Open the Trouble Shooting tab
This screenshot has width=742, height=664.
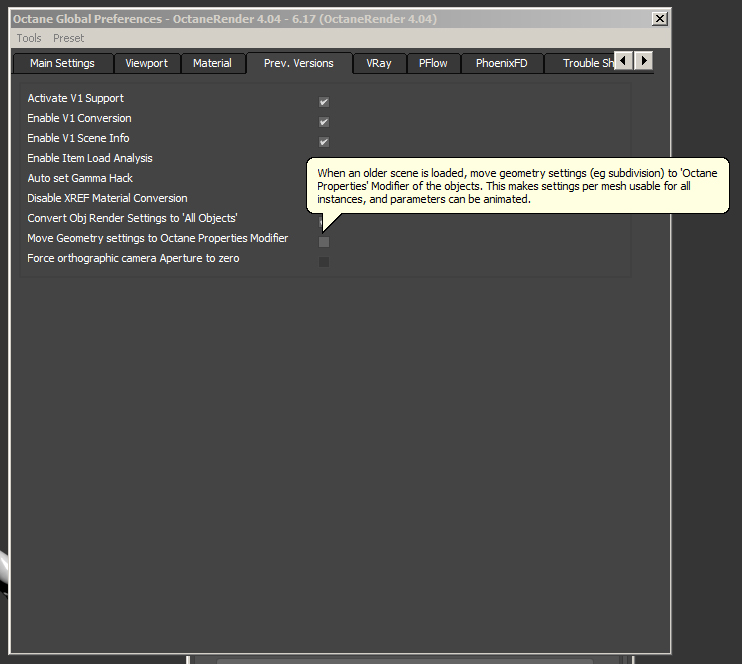click(x=580, y=63)
